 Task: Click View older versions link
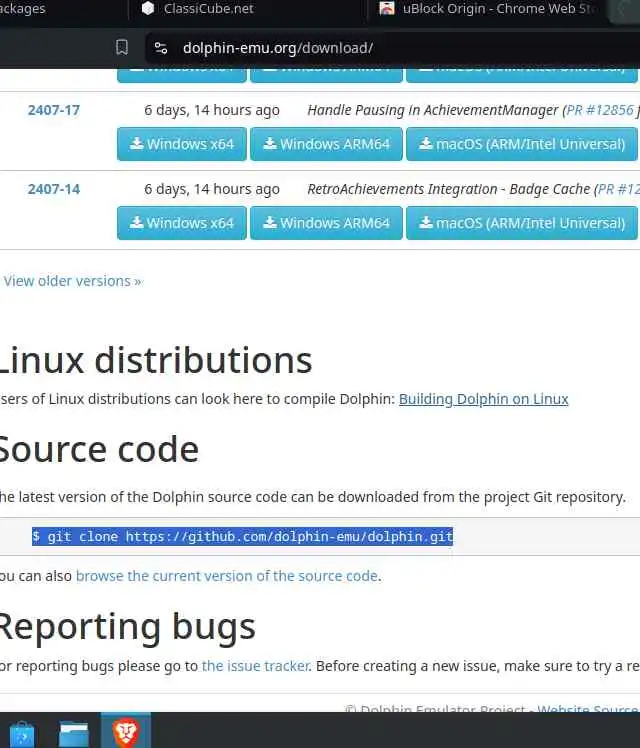click(x=72, y=281)
